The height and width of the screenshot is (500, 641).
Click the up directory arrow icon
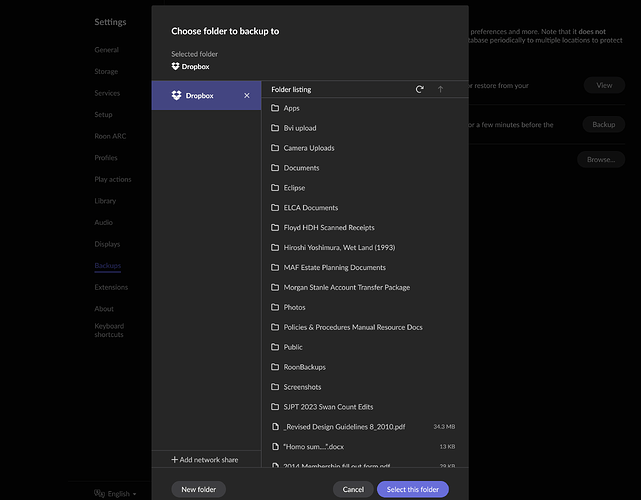pyautogui.click(x=440, y=89)
